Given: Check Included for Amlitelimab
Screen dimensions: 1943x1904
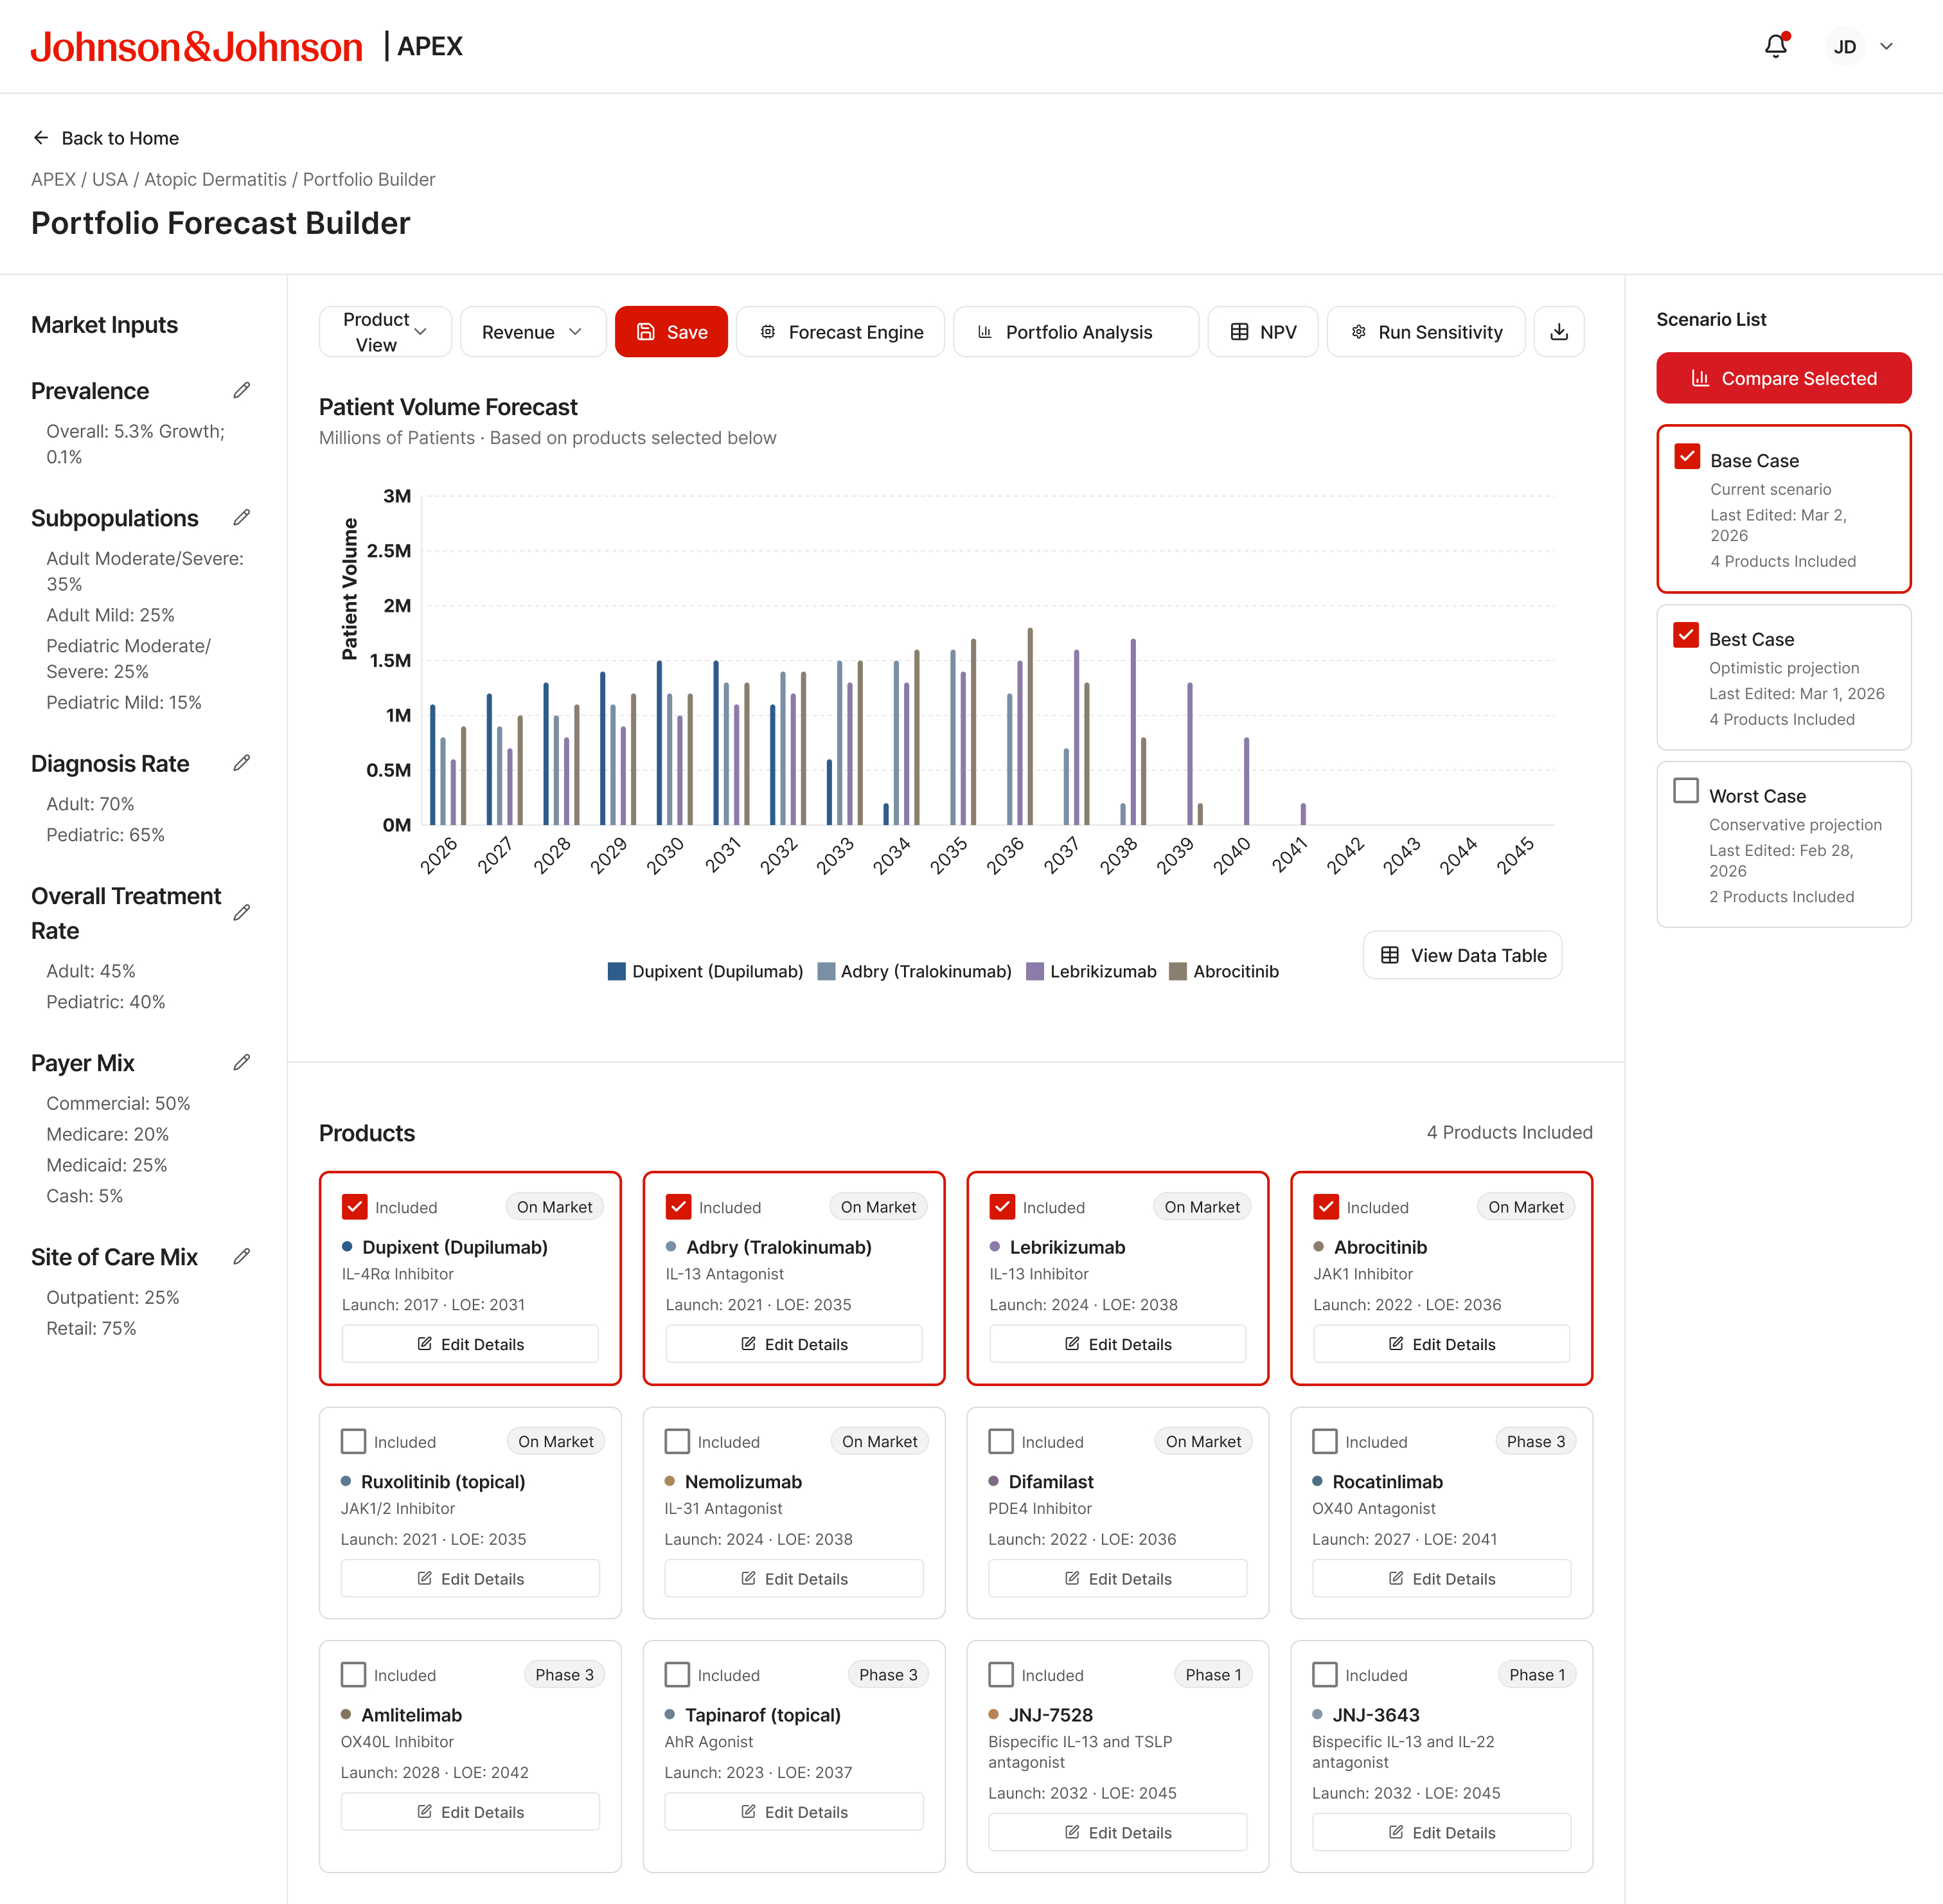Looking at the screenshot, I should click(353, 1674).
